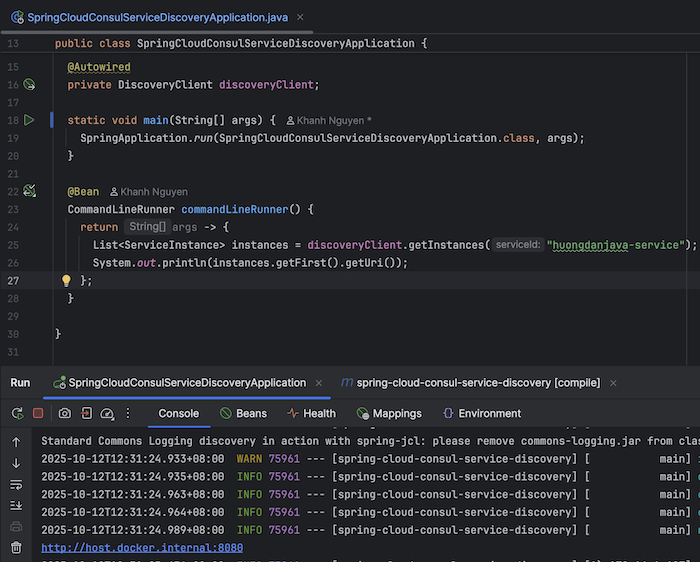This screenshot has height=562, width=700.
Task: Switch to the Beans tab
Action: point(243,413)
